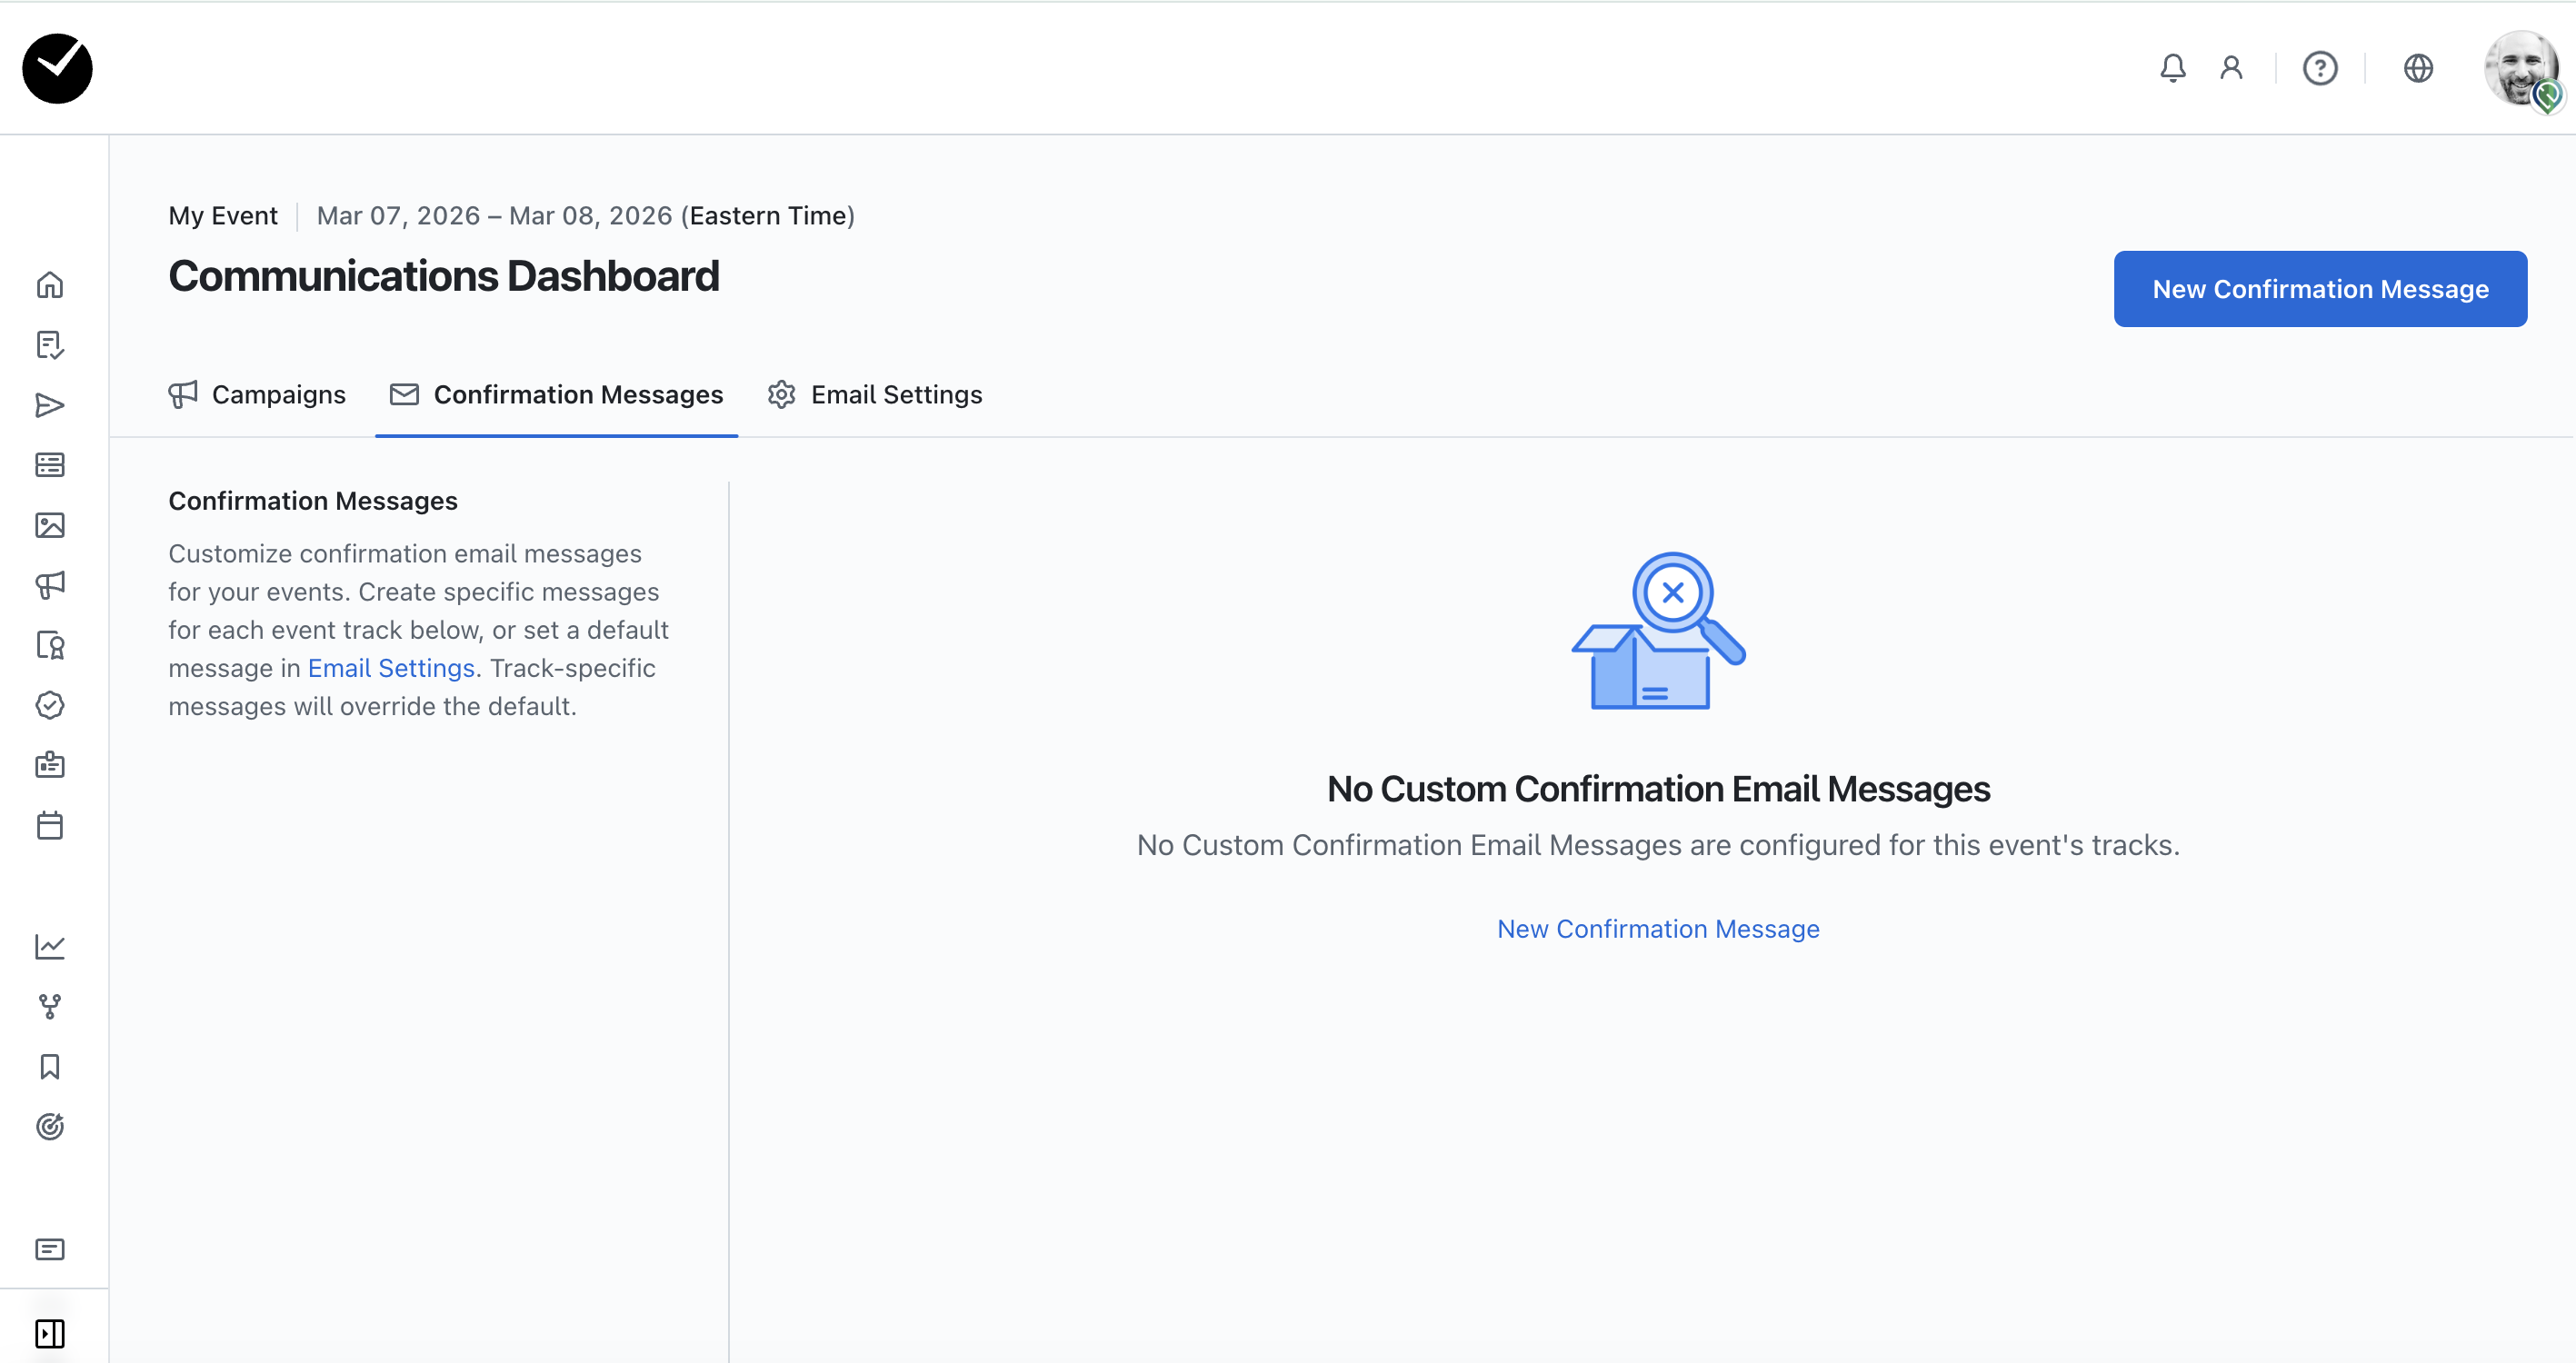Click the calendar sidebar icon
This screenshot has width=2576, height=1363.
point(50,826)
